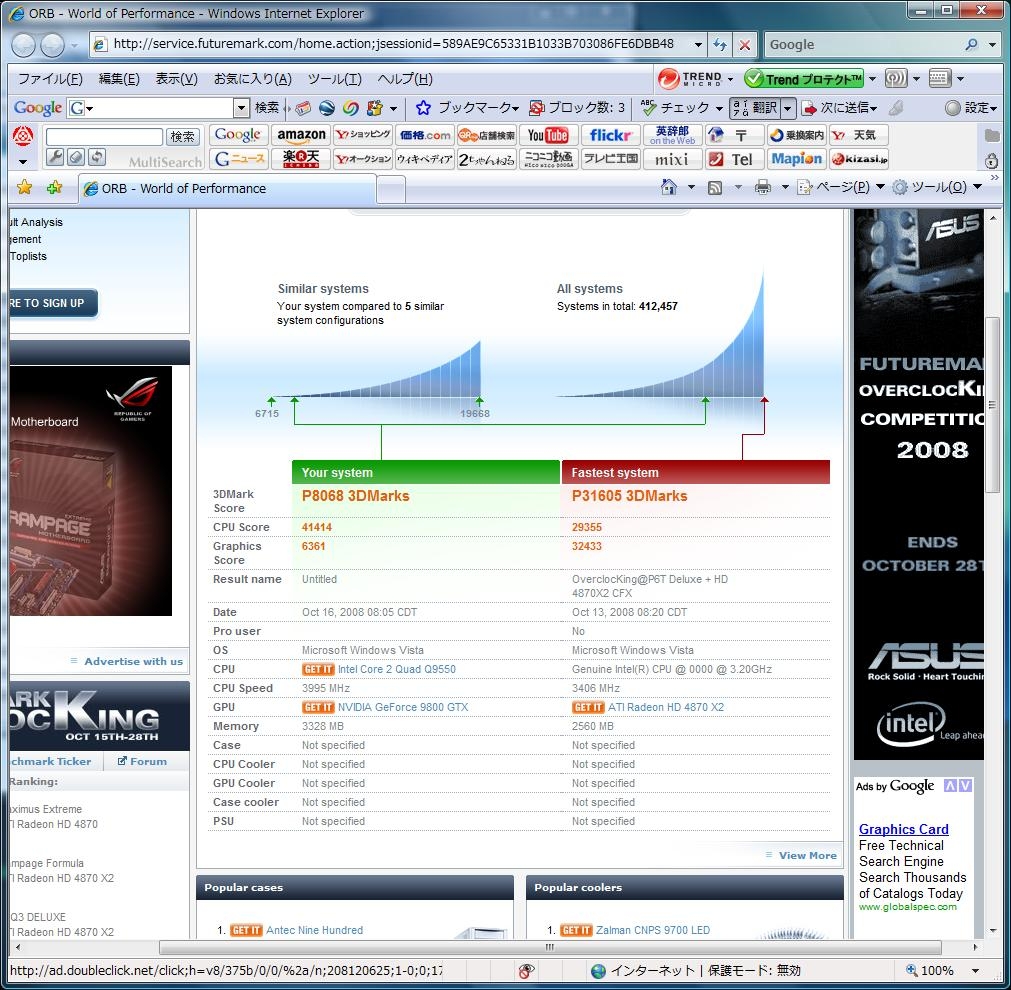Click the search magnifier icon
Screen dimensions: 1011x990
click(971, 45)
